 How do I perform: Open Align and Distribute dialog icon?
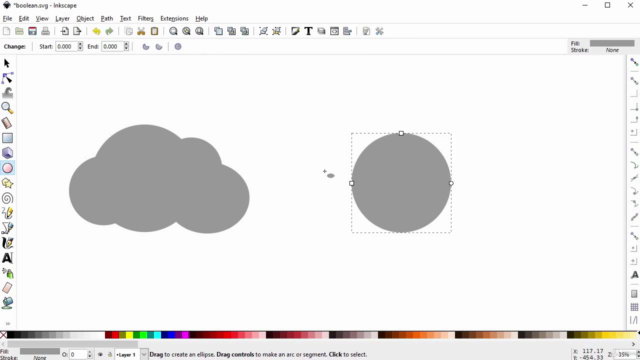click(x=347, y=31)
